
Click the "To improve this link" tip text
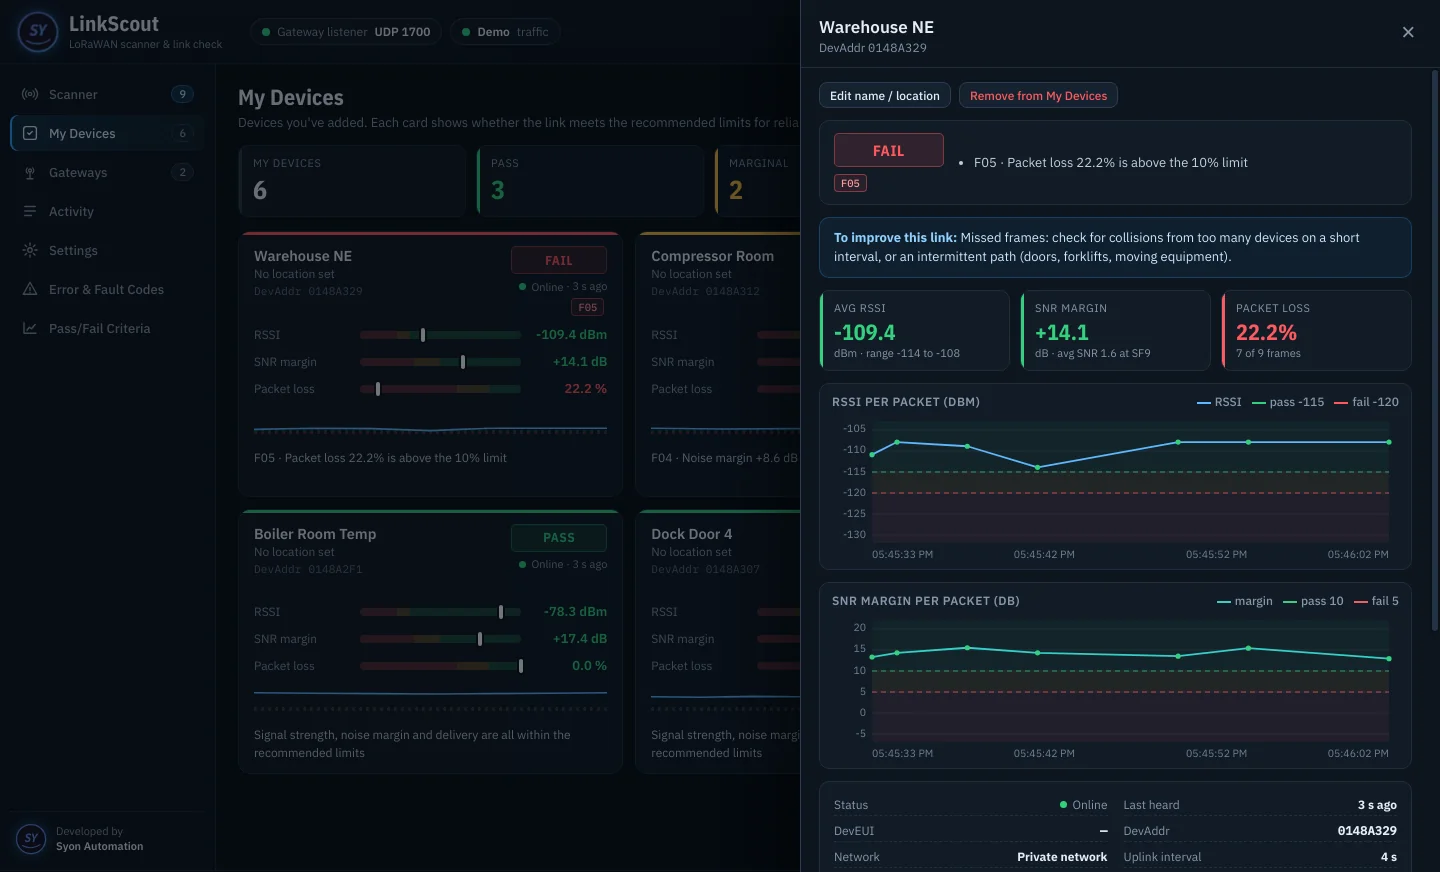1115,247
